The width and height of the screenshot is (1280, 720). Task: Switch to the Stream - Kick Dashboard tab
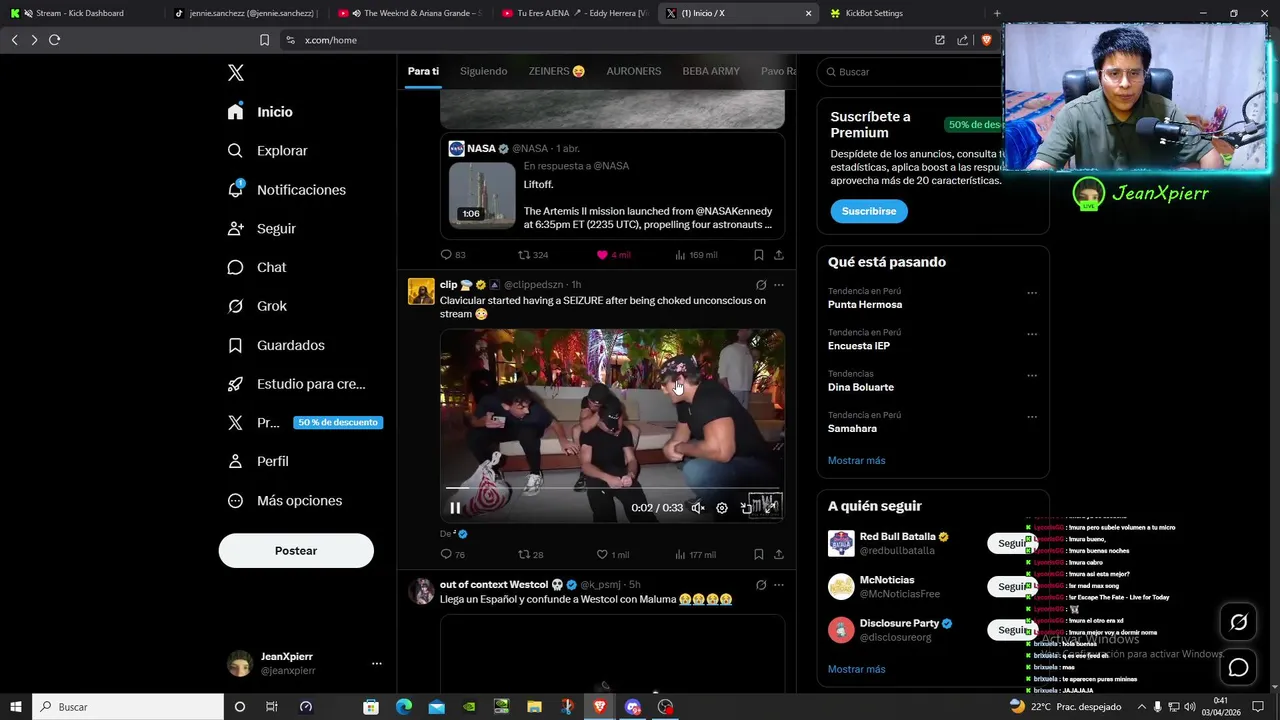coord(80,13)
